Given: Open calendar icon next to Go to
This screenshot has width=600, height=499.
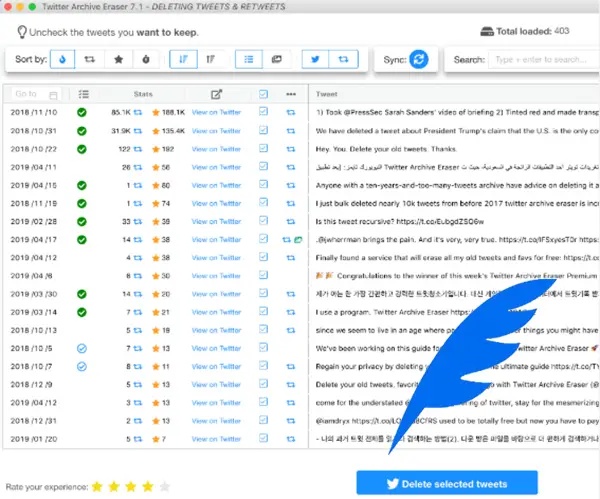Looking at the screenshot, I should [x=54, y=95].
